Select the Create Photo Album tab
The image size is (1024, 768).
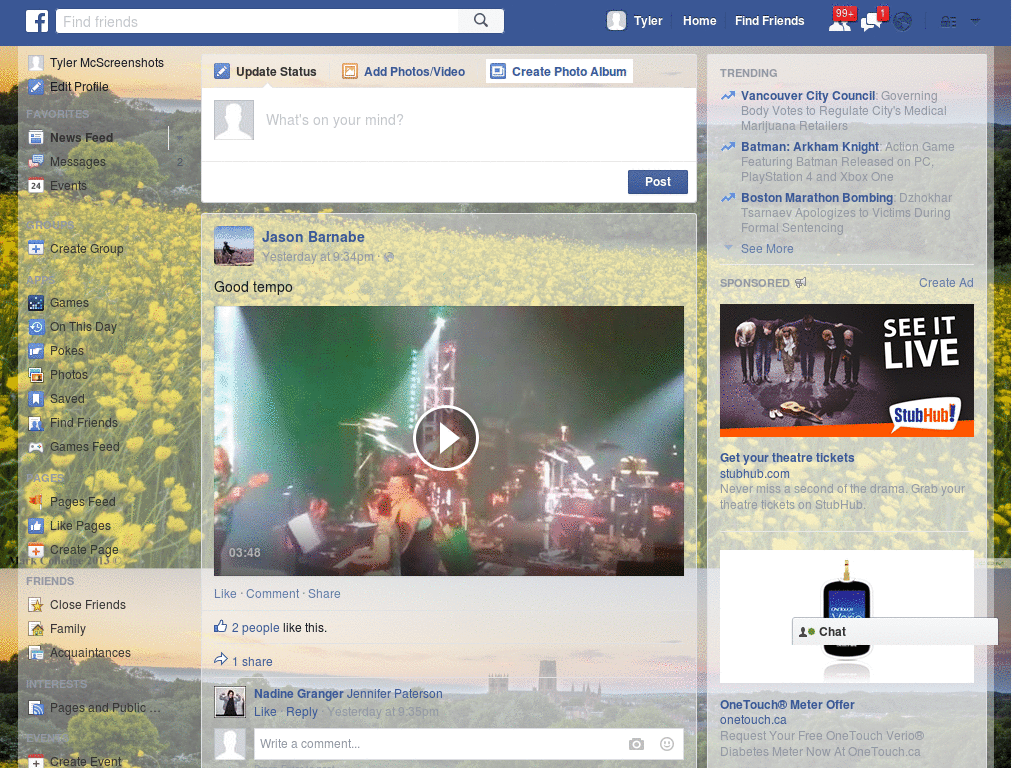(x=560, y=72)
